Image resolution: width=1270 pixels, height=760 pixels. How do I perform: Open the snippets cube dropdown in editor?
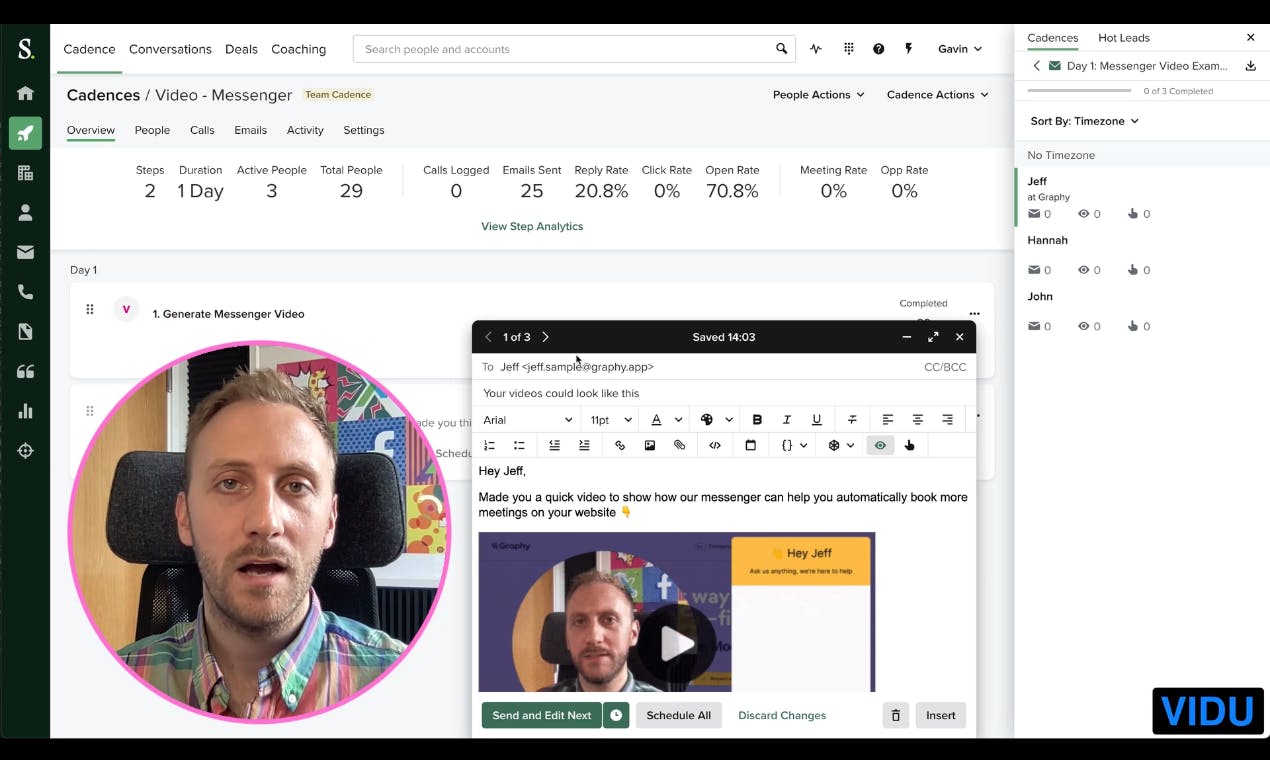click(841, 445)
